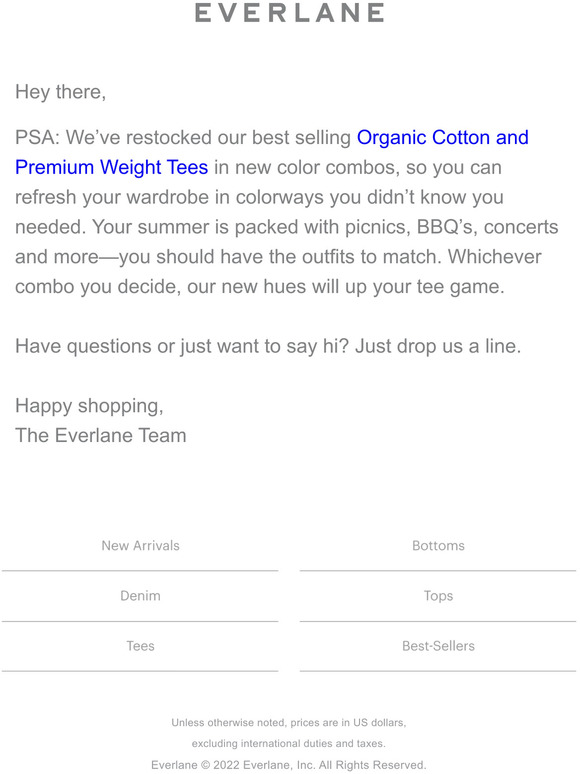Click the "prices are in US dollars" disclaimer
Image resolution: width=580 pixels, height=774 pixels.
pos(348,723)
